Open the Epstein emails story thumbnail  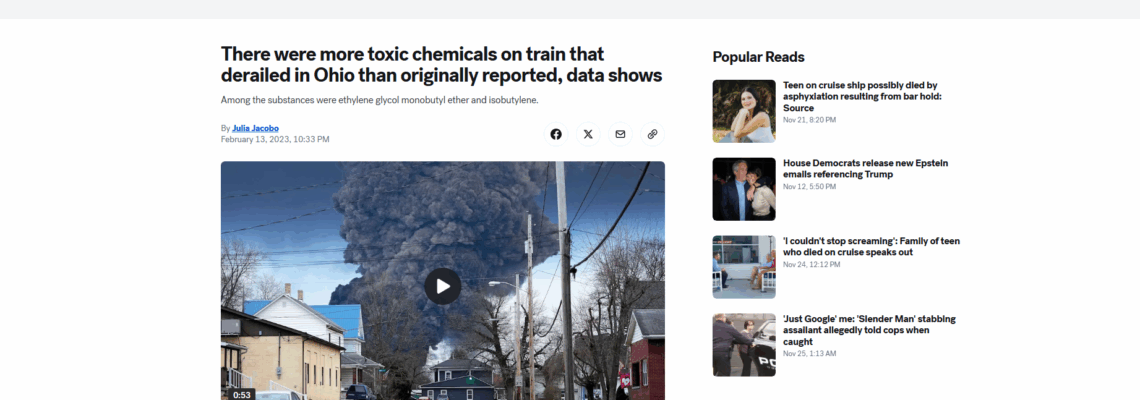[743, 189]
